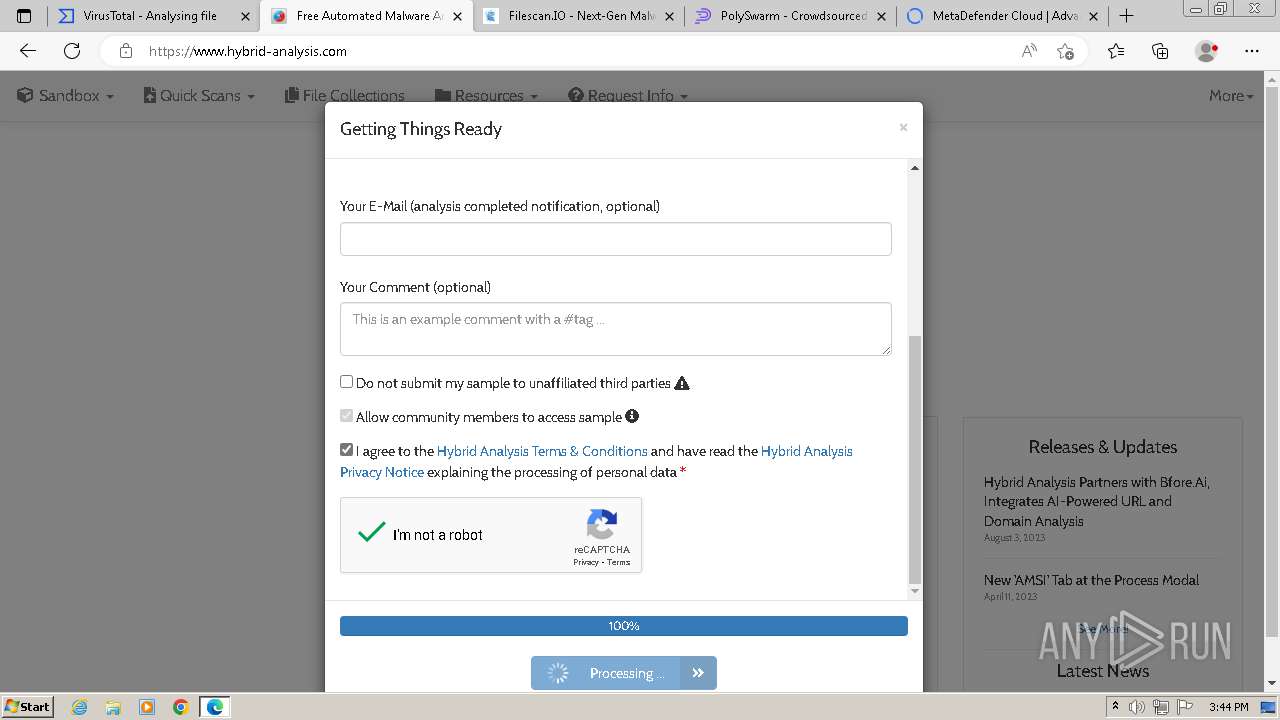This screenshot has width=1280, height=720.
Task: Tick 'Do not submit my sample' checkbox
Action: point(347,382)
